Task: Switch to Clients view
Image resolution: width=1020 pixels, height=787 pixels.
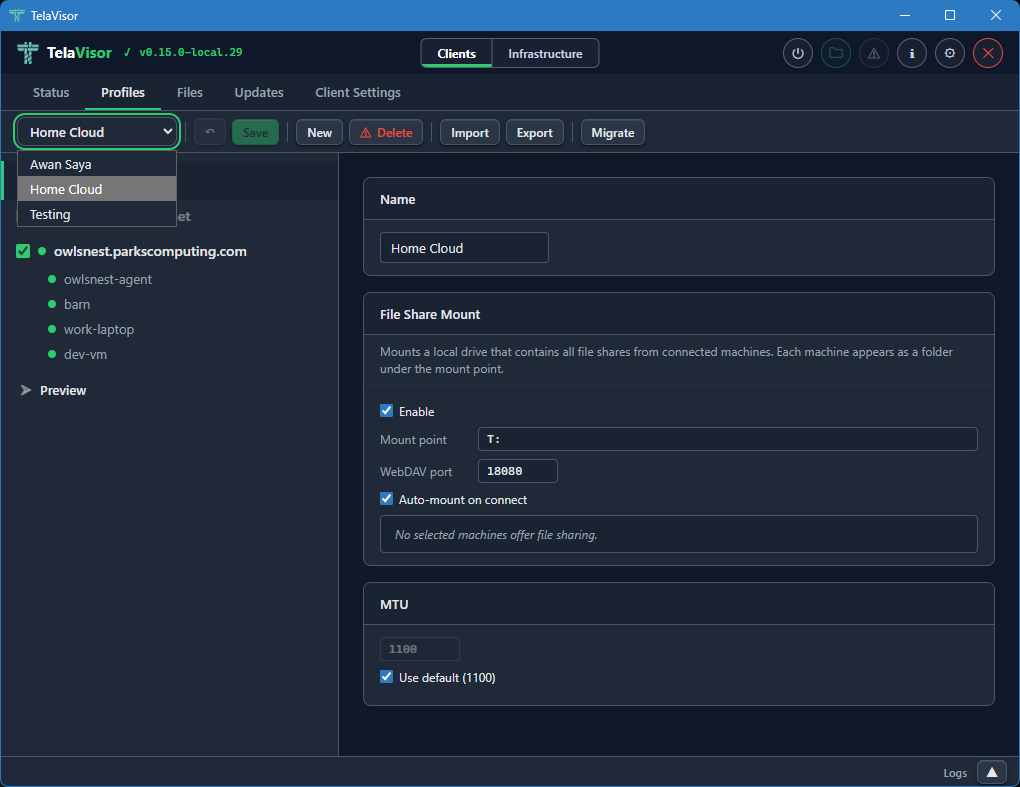Action: pyautogui.click(x=456, y=53)
